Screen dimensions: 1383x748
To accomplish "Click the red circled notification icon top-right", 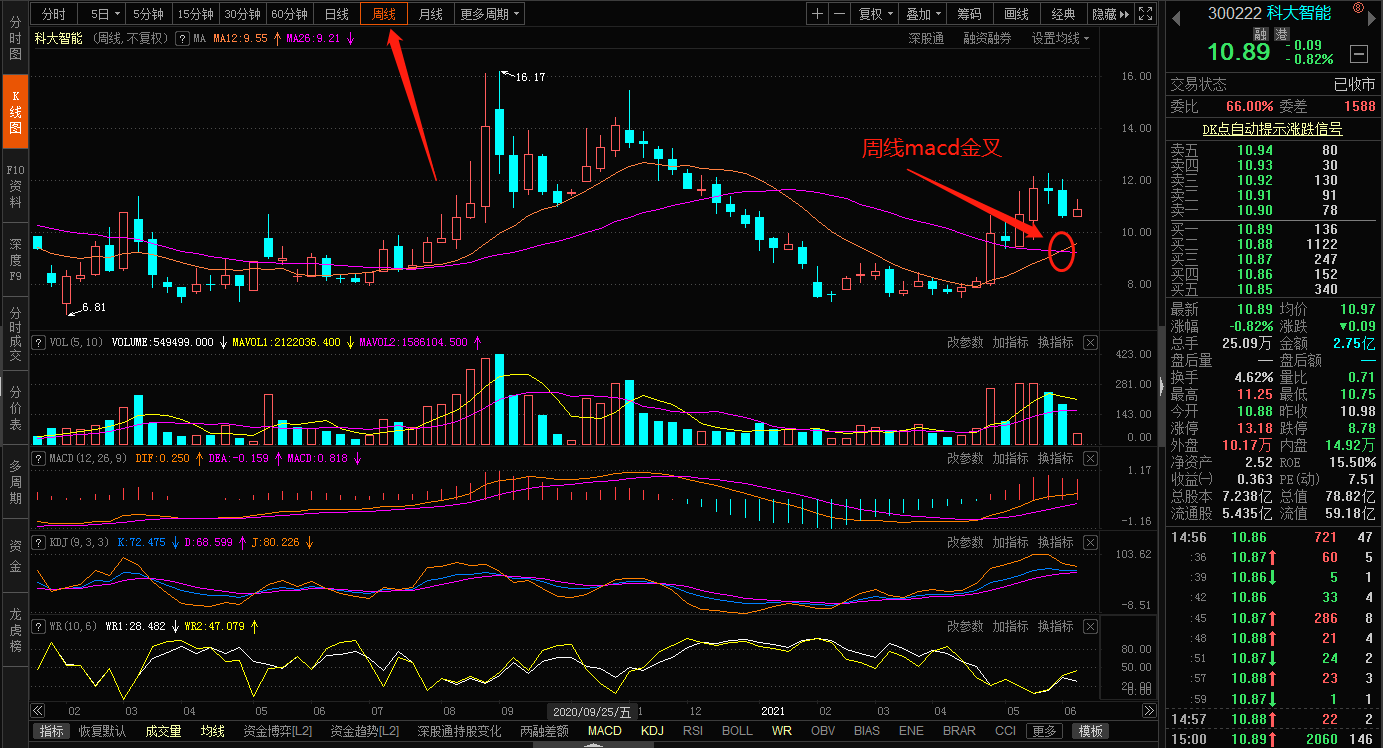I will click(x=1358, y=8).
